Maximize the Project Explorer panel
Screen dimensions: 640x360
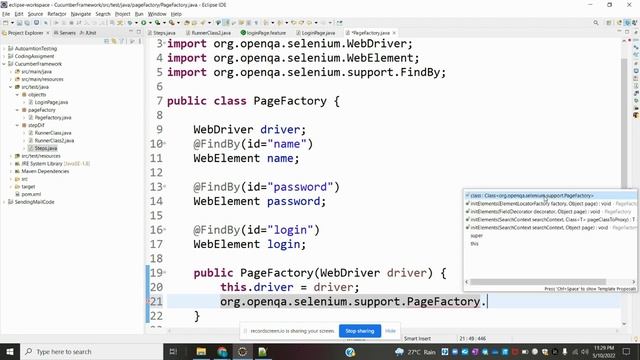click(139, 32)
